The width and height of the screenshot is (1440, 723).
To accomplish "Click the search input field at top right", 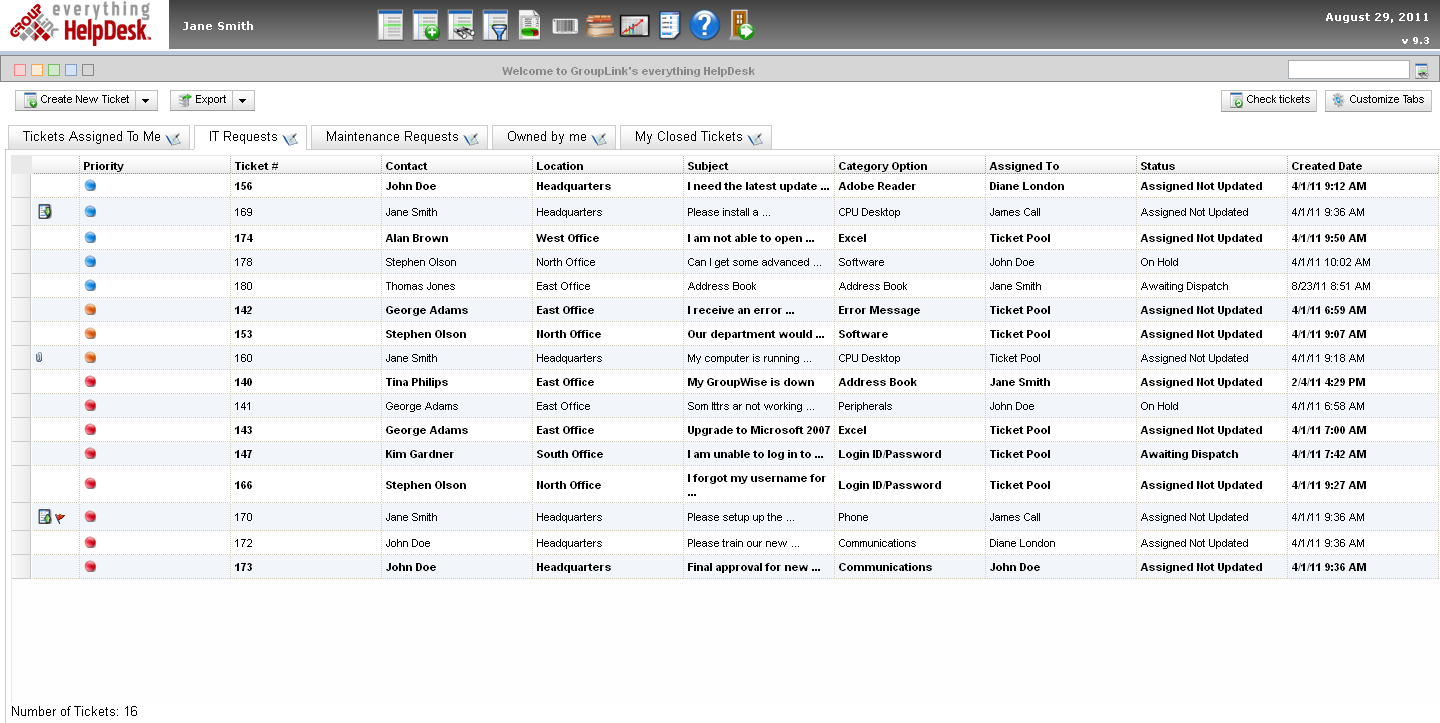I will 1349,70.
